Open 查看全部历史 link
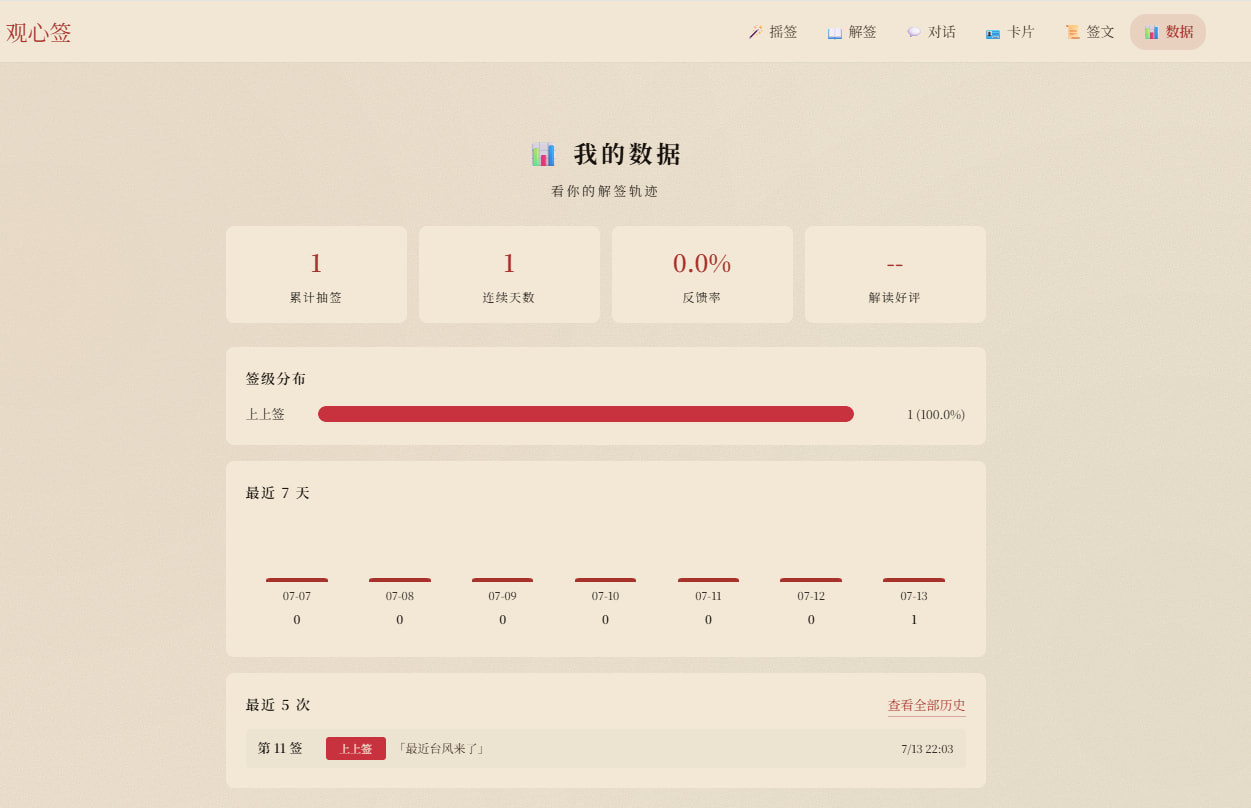The image size is (1251, 808). click(x=927, y=705)
